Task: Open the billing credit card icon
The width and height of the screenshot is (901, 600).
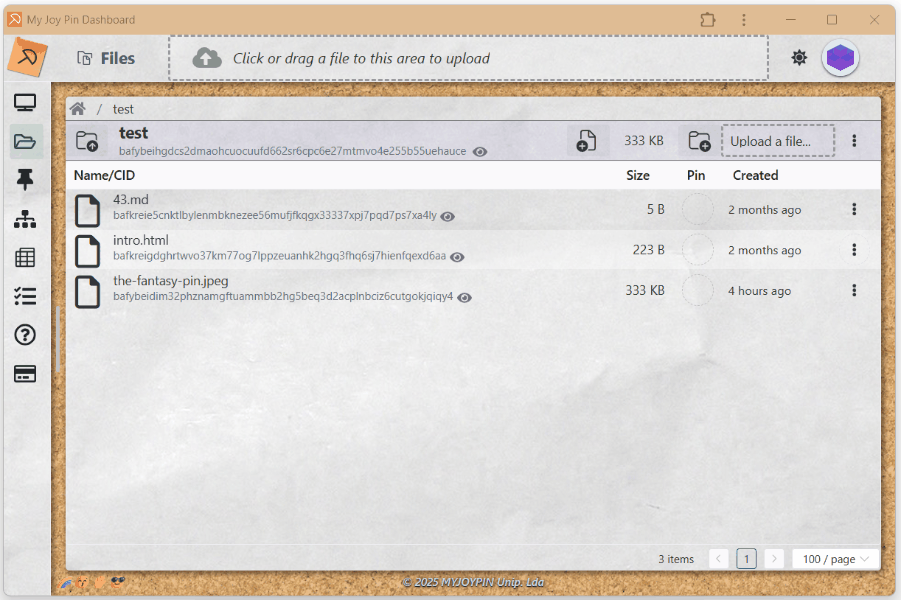Action: tap(25, 374)
